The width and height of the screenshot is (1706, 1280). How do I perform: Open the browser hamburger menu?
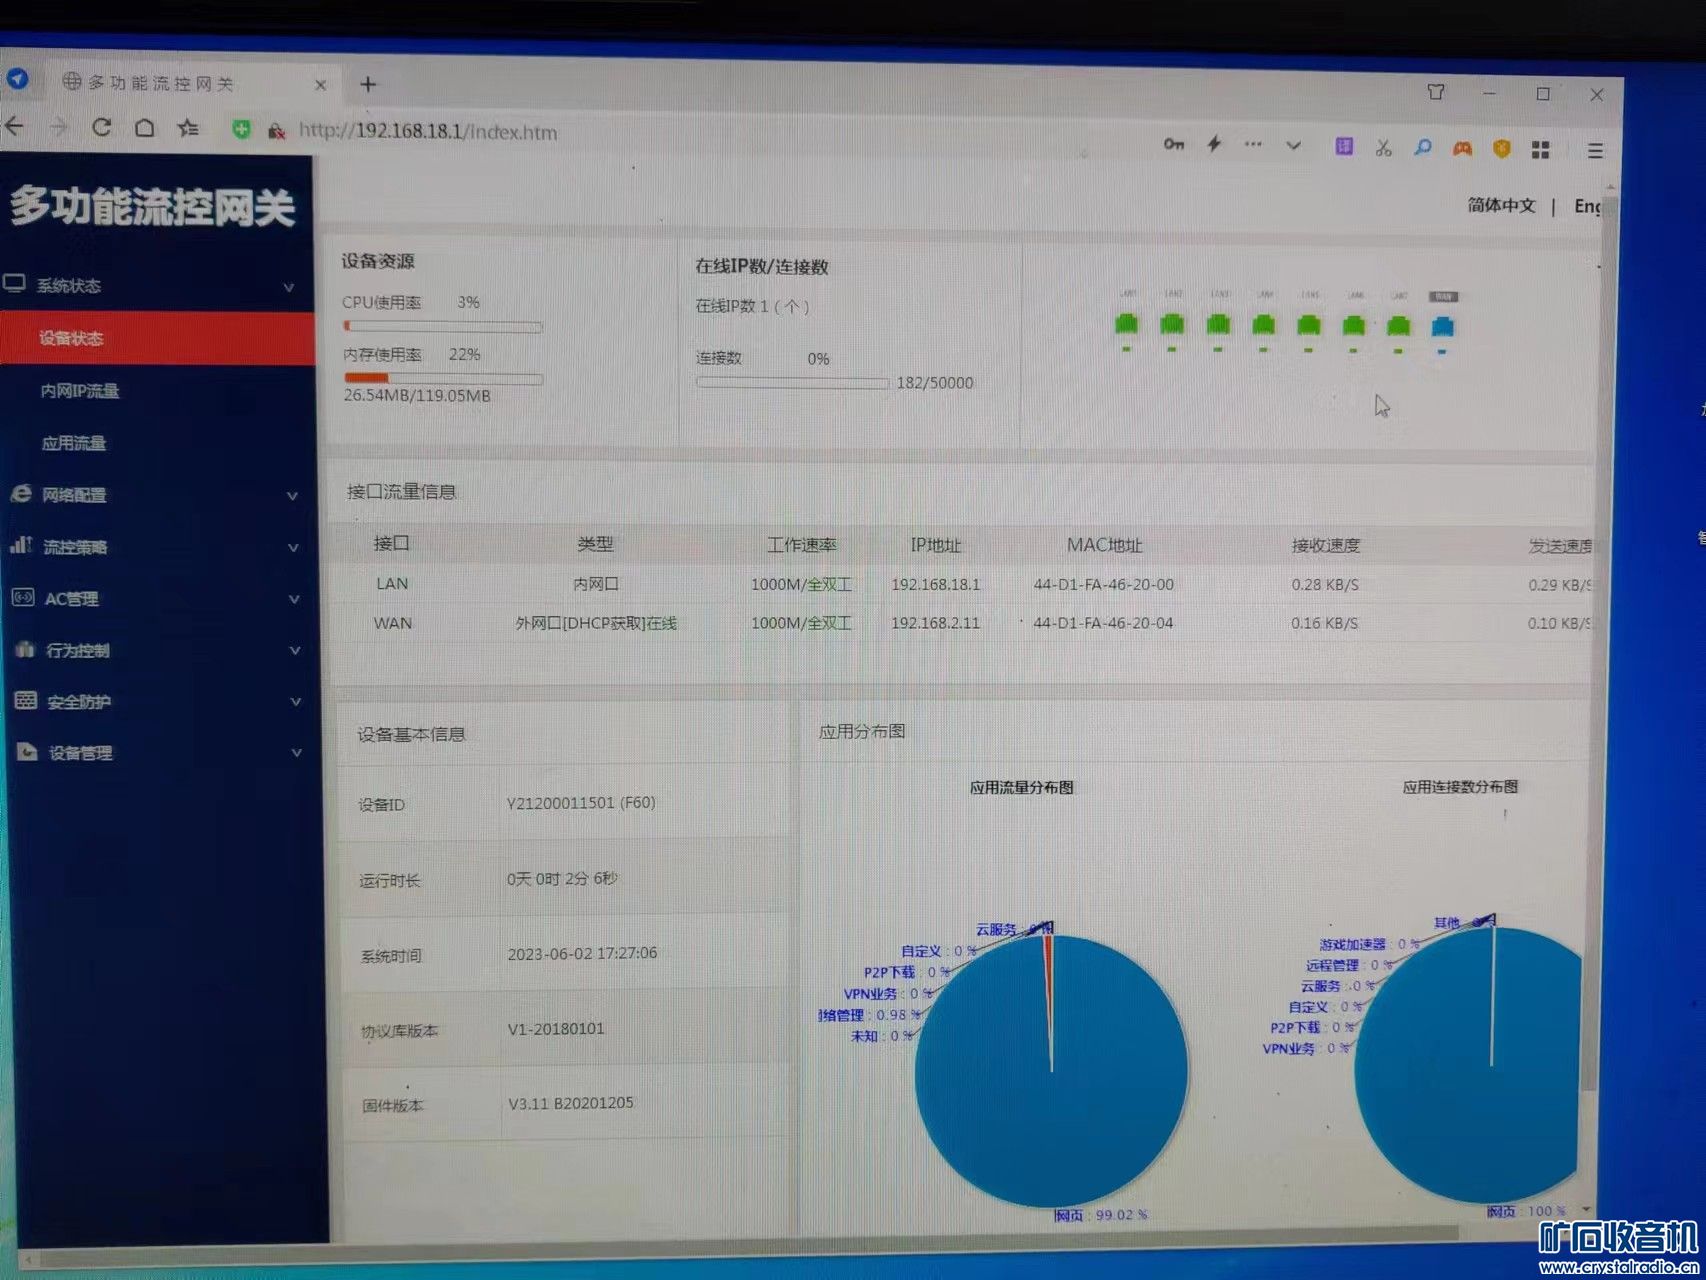tap(1595, 151)
